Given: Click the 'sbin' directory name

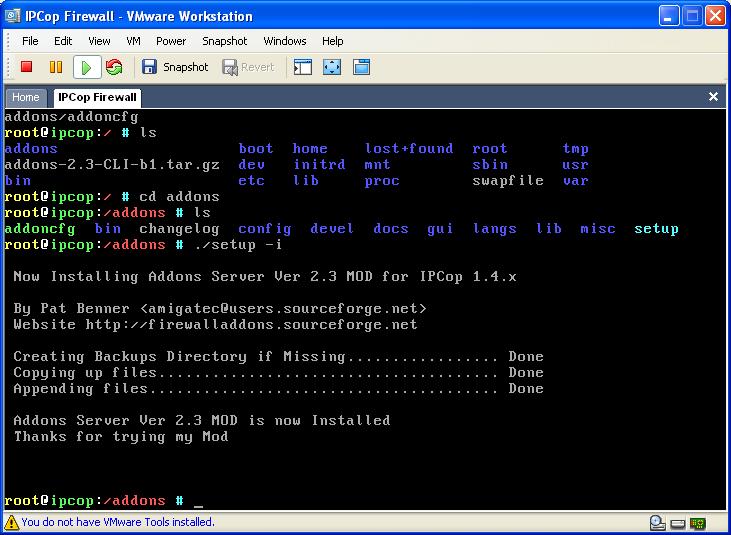Looking at the screenshot, I should 490,165.
